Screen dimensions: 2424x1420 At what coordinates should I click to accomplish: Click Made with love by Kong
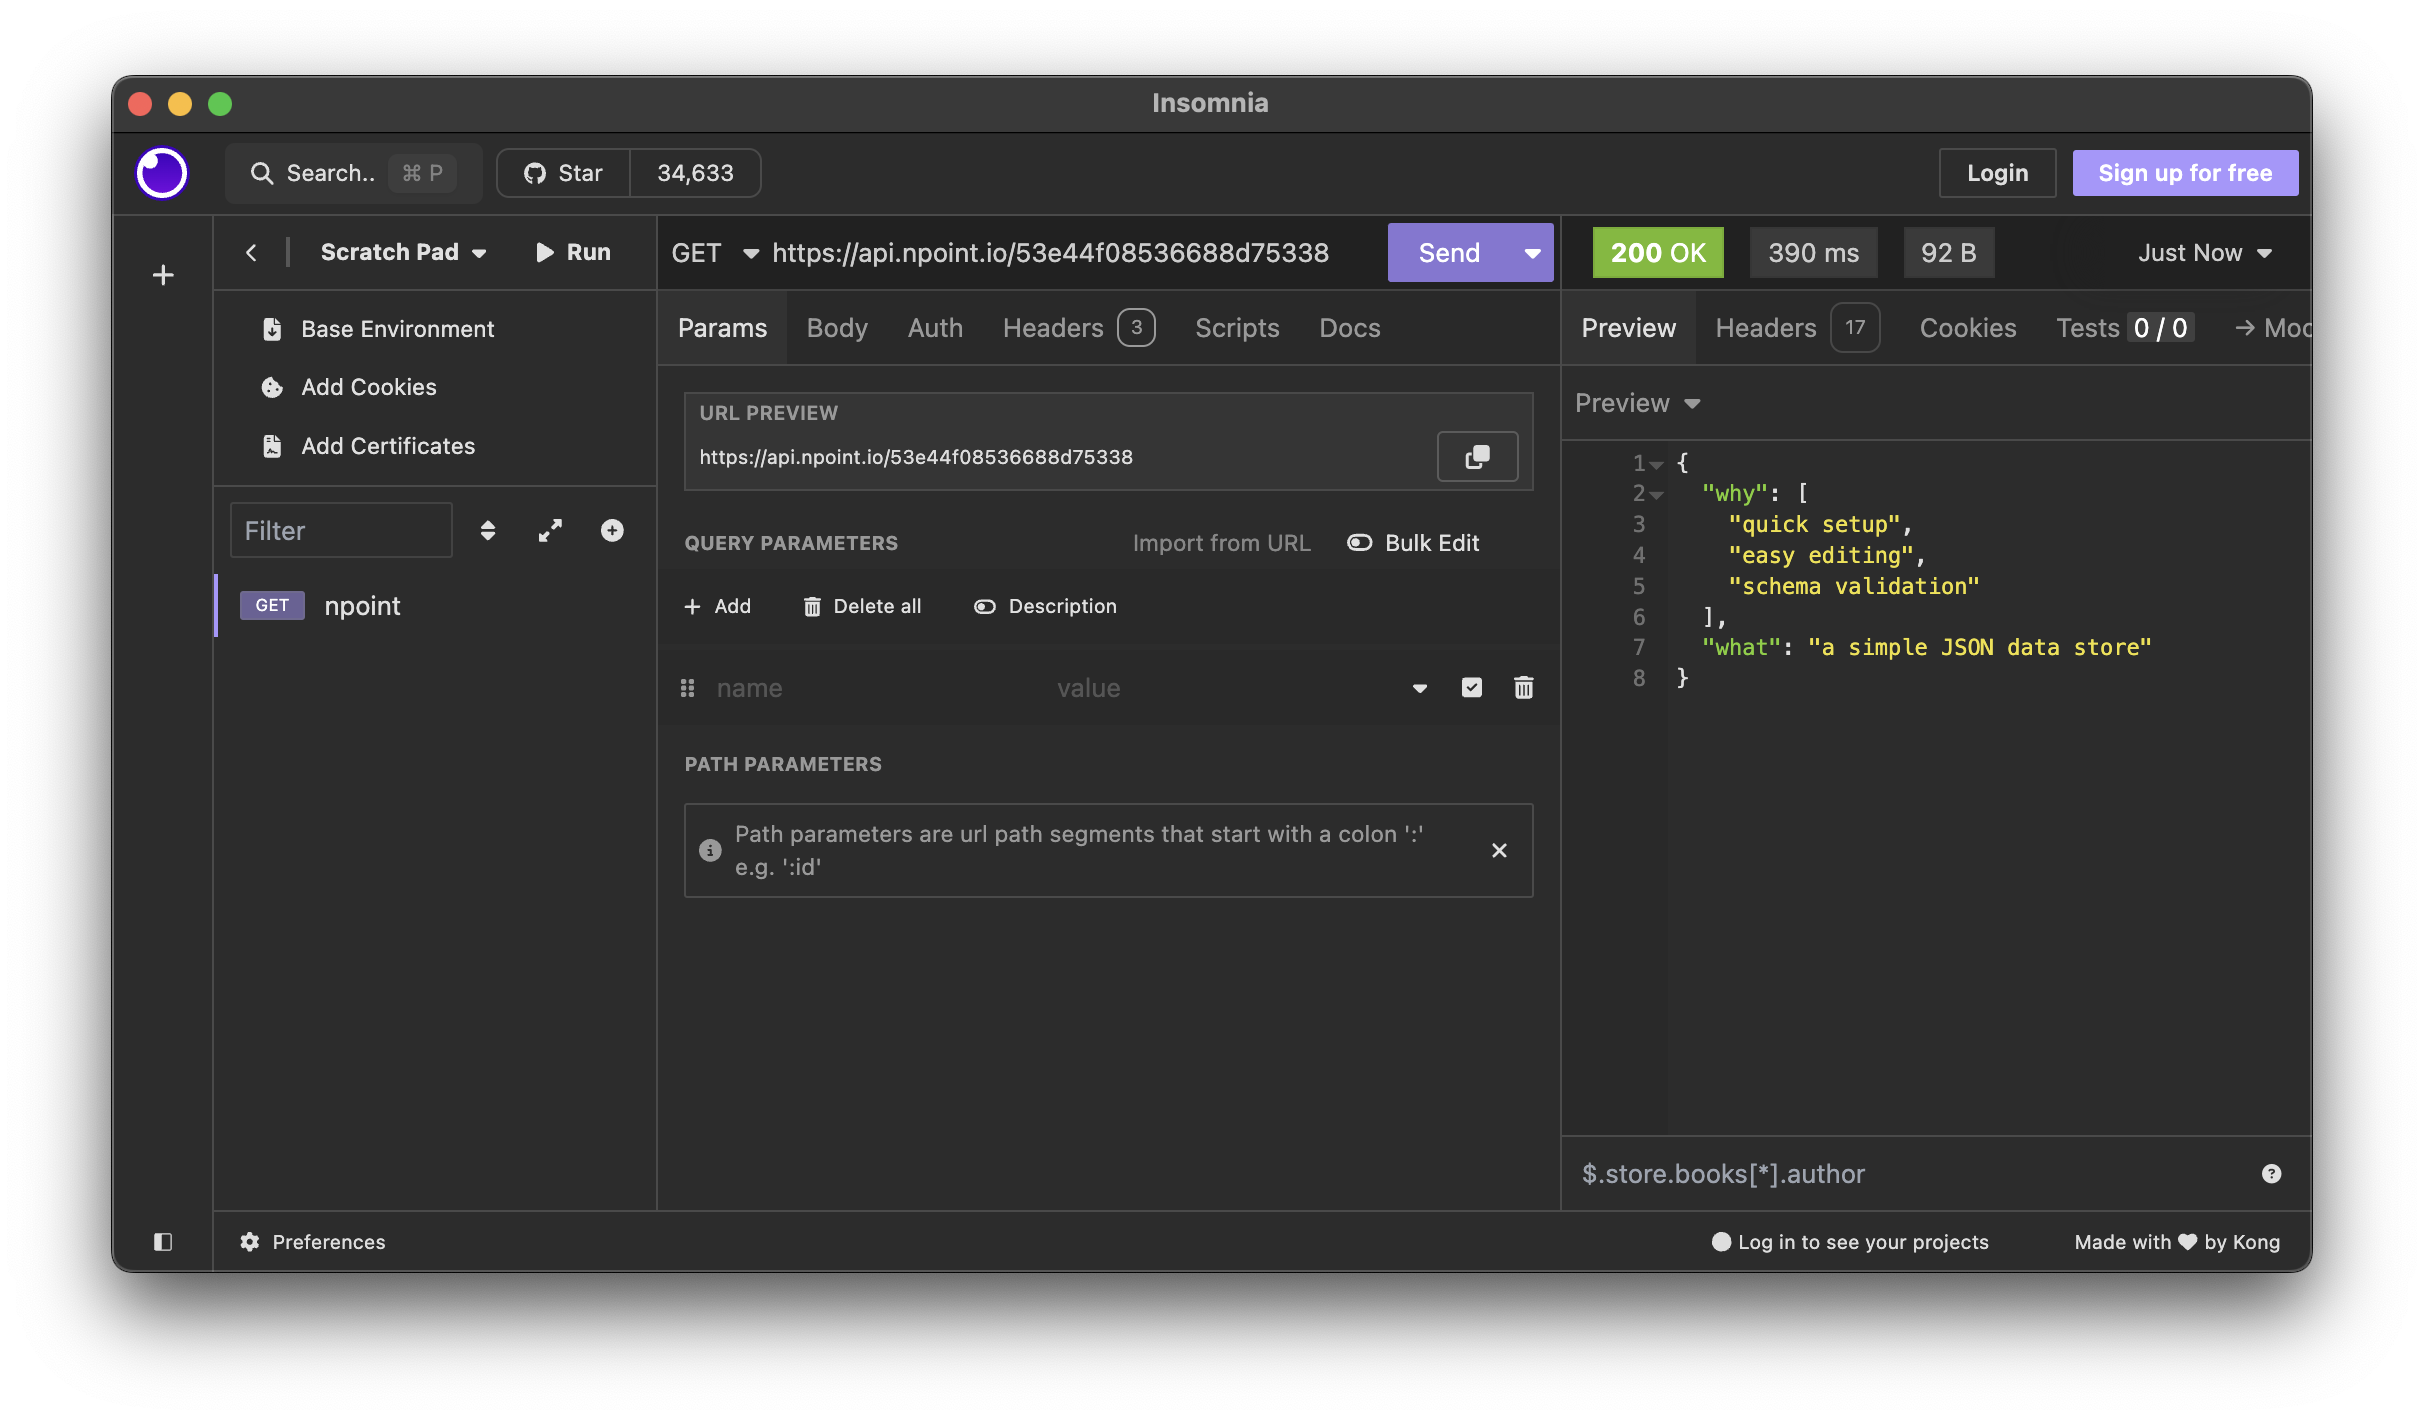coord(2177,1242)
